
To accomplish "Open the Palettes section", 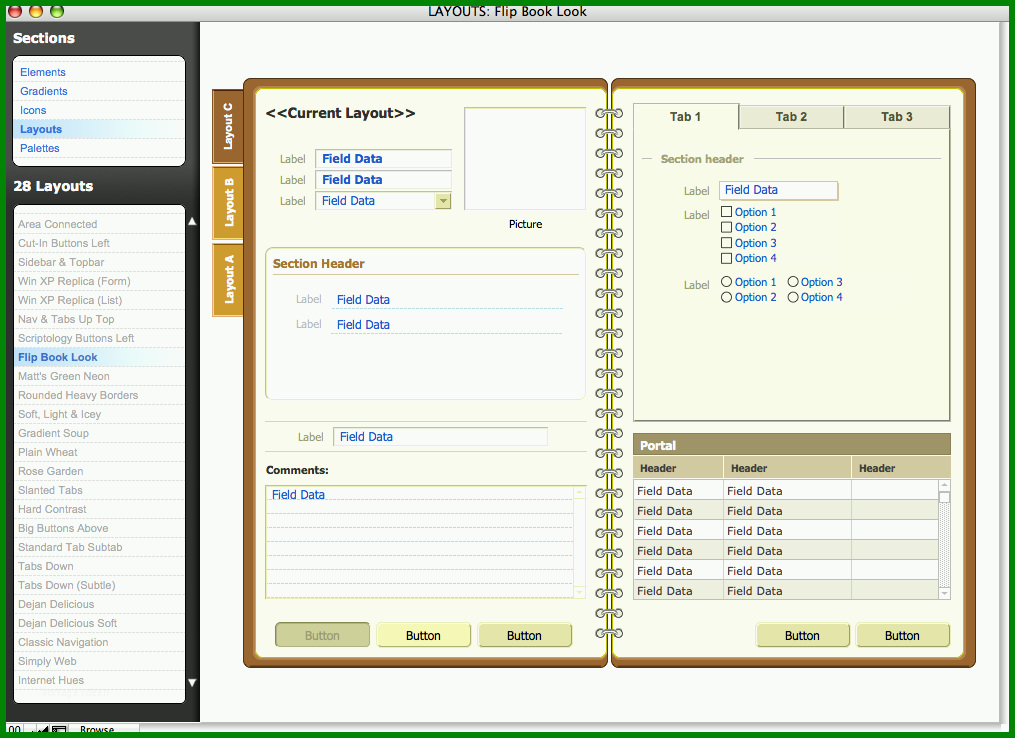I will pos(39,148).
